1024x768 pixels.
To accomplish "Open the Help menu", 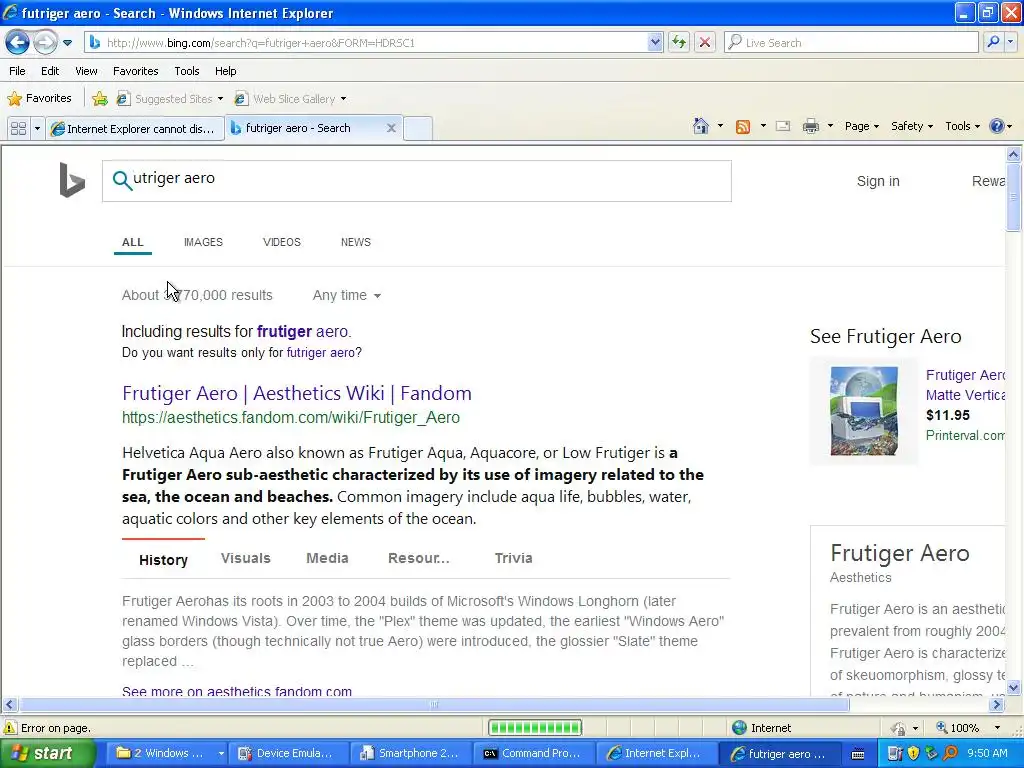I will click(x=225, y=71).
